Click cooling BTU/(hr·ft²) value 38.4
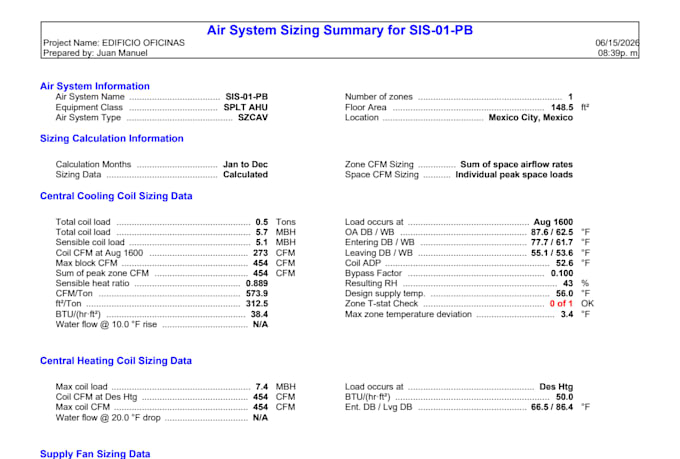Image resolution: width=680 pixels, height=459 pixels. (x=259, y=314)
